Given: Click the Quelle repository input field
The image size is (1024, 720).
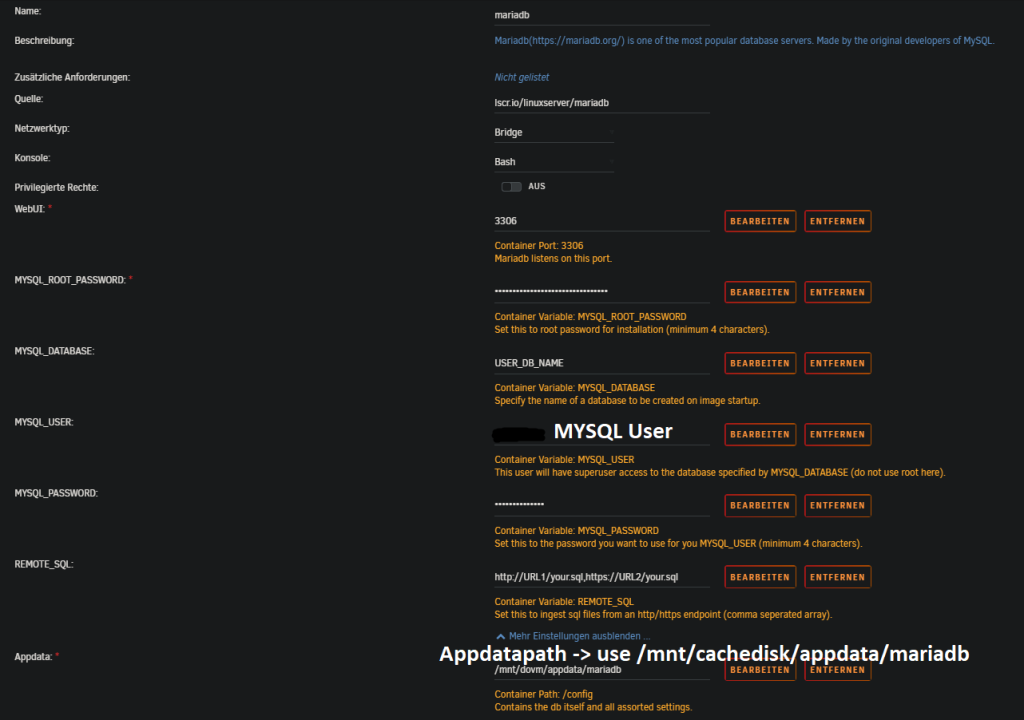Looking at the screenshot, I should click(601, 103).
